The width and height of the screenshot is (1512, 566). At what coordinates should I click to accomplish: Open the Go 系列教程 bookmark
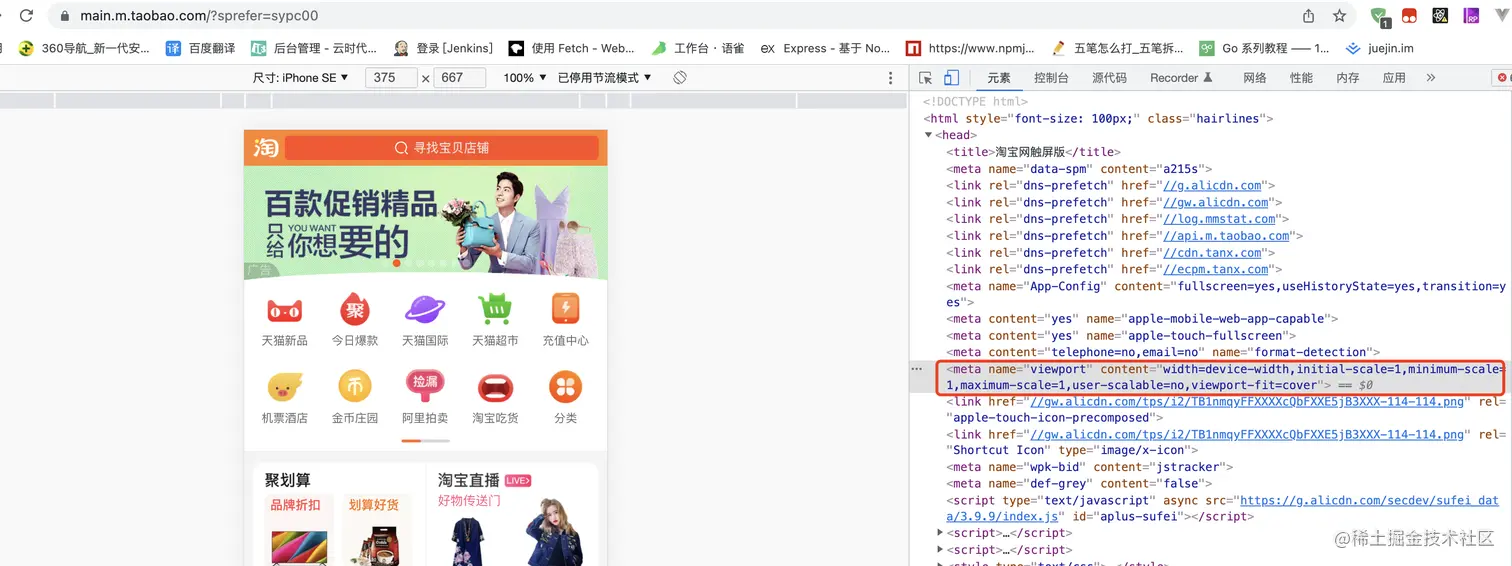click(1265, 48)
